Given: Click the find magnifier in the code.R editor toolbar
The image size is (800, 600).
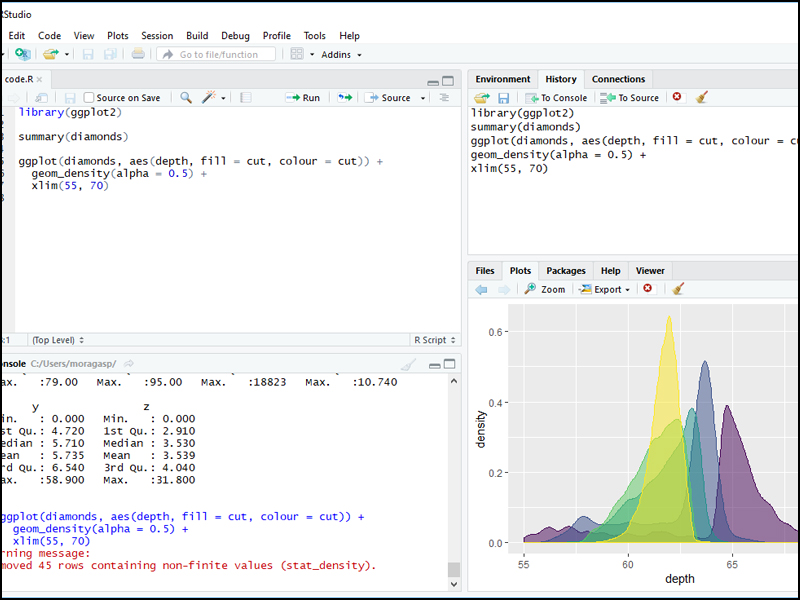Looking at the screenshot, I should click(x=186, y=97).
